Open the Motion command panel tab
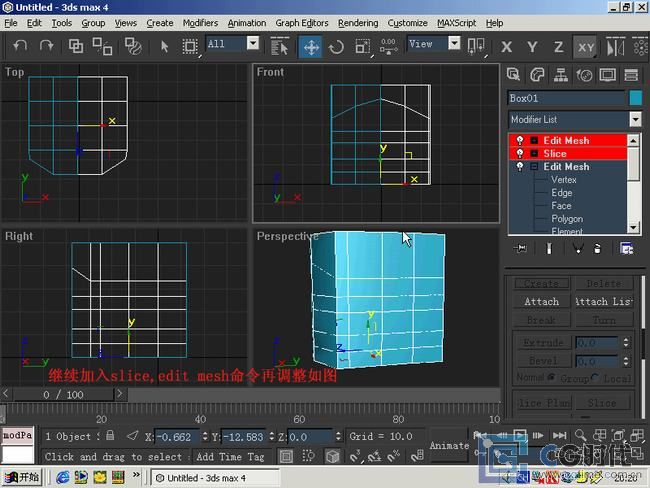Screen dimensions: 650x488 584,75
